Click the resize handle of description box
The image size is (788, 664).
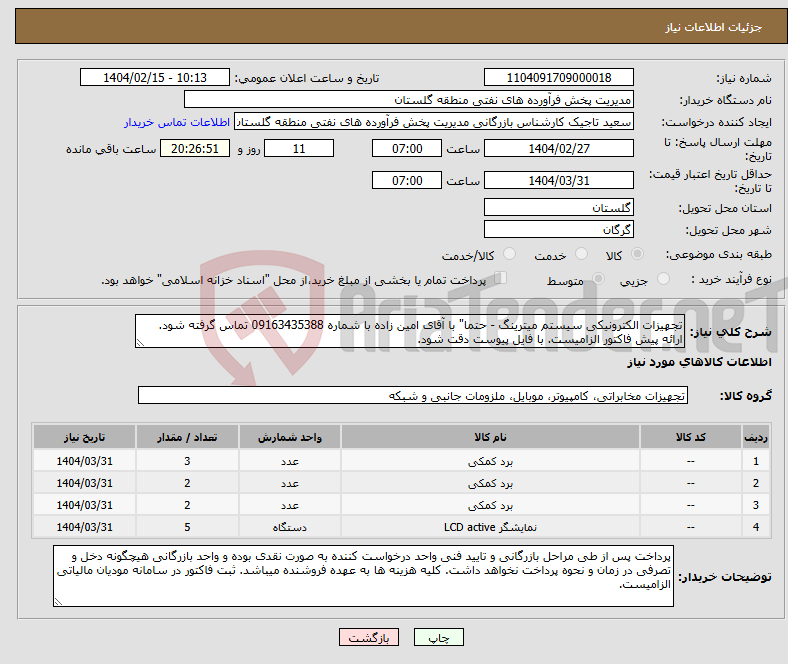(x=140, y=343)
